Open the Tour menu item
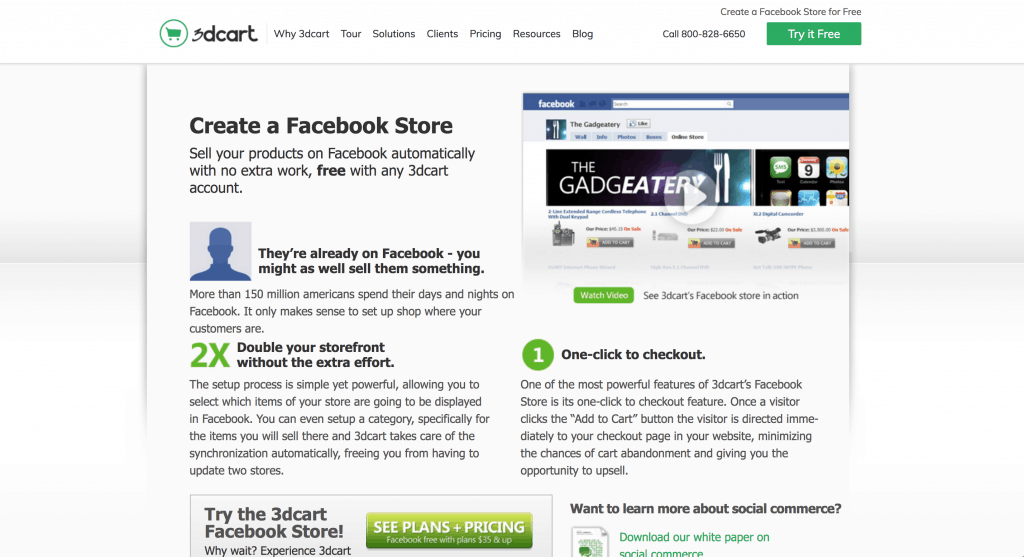 tap(351, 34)
